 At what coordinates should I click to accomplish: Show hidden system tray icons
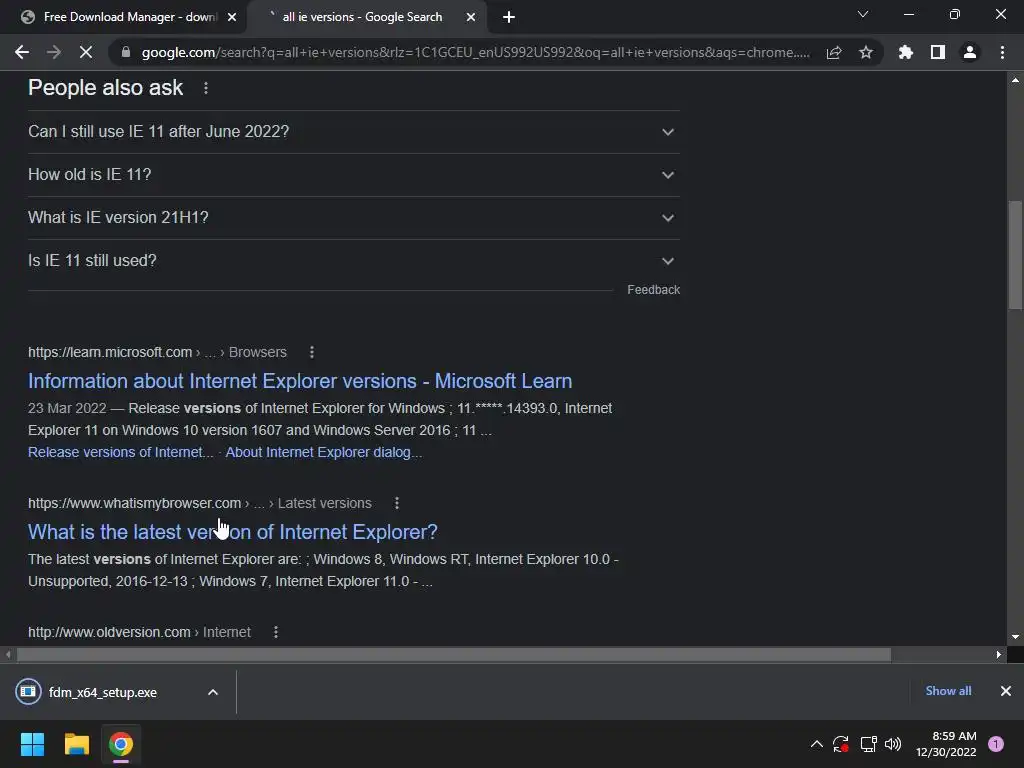coord(816,744)
